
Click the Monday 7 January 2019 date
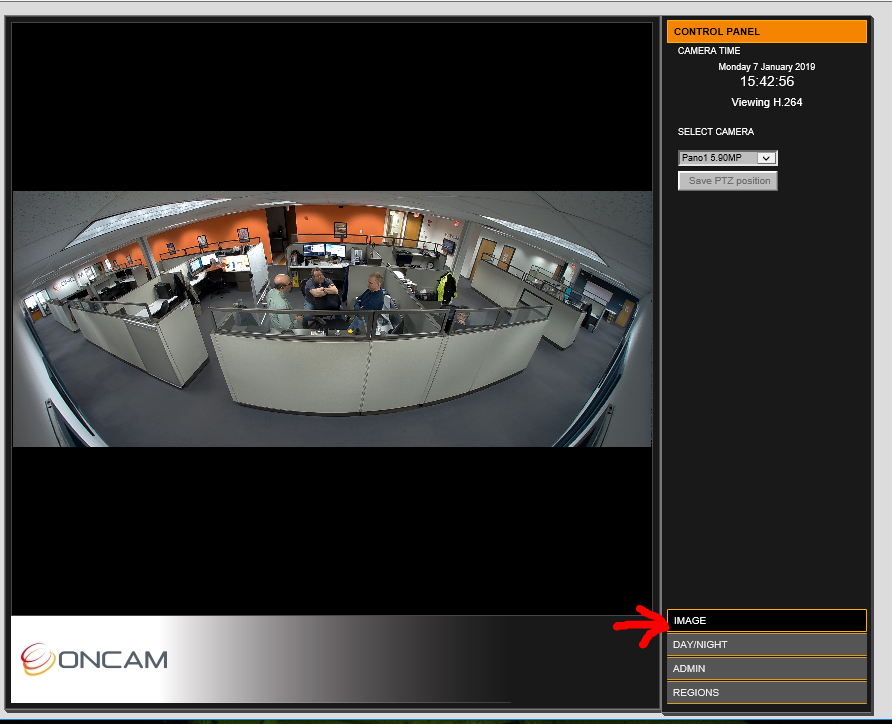766,67
